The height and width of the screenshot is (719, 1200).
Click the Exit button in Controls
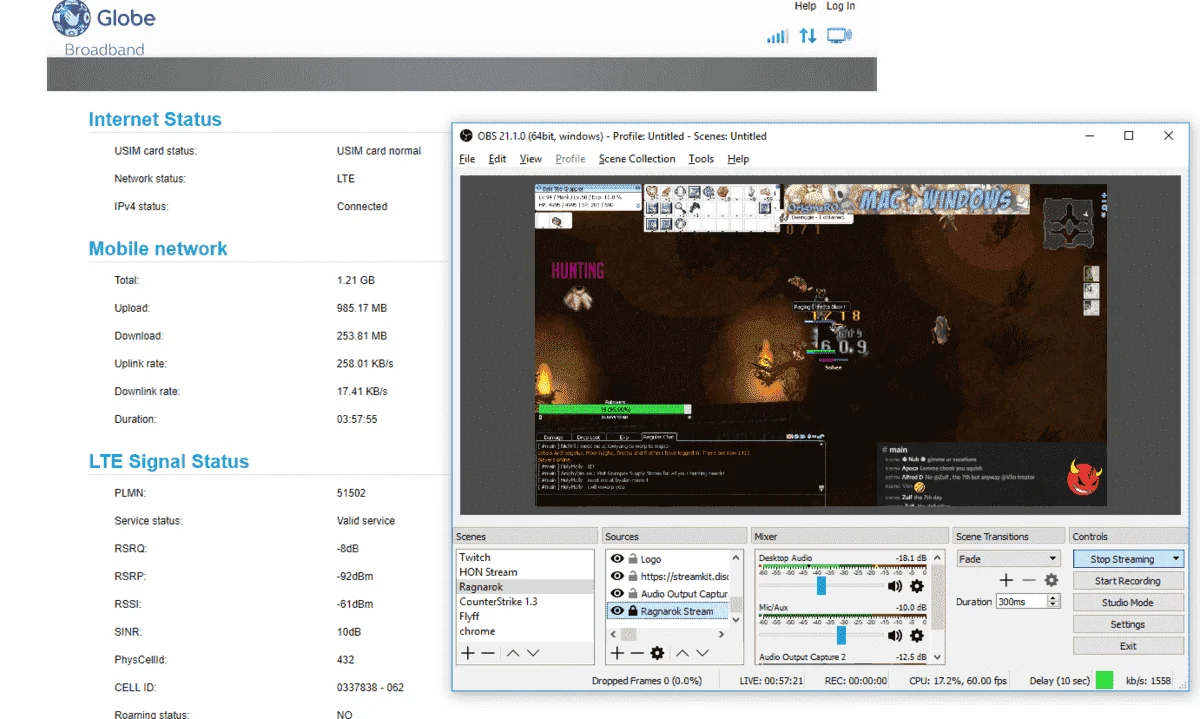click(x=1128, y=646)
